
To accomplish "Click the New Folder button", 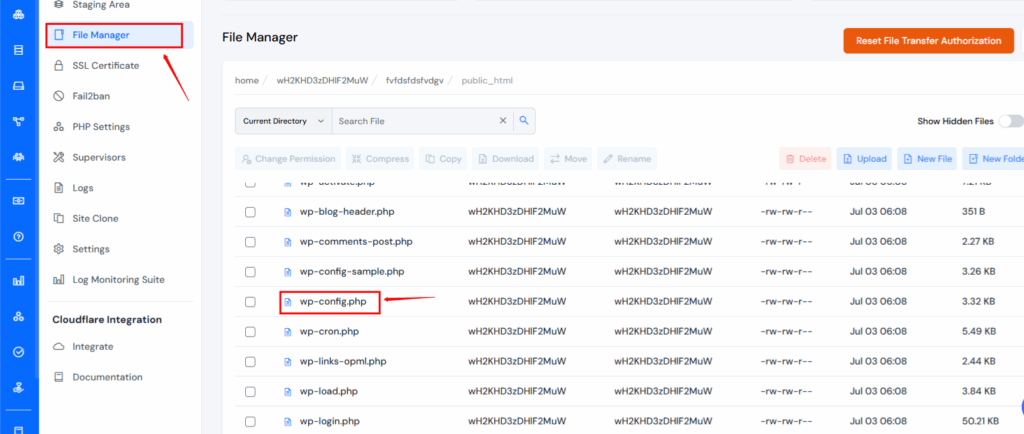I will 993,159.
